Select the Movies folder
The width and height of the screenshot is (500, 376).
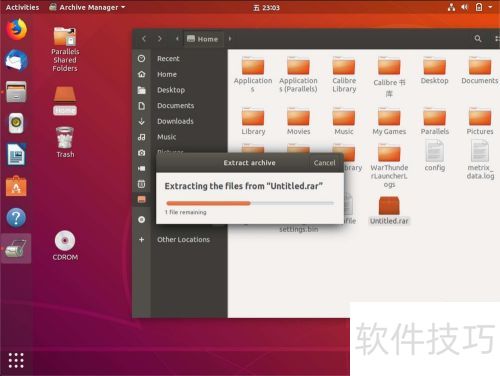tap(298, 121)
